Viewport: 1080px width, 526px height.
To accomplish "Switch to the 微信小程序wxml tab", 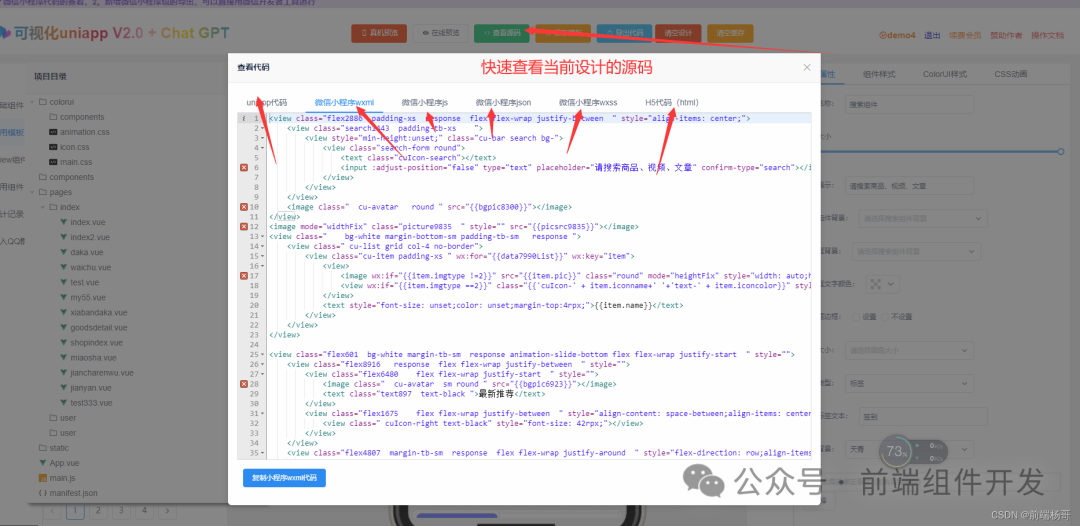I will click(344, 103).
